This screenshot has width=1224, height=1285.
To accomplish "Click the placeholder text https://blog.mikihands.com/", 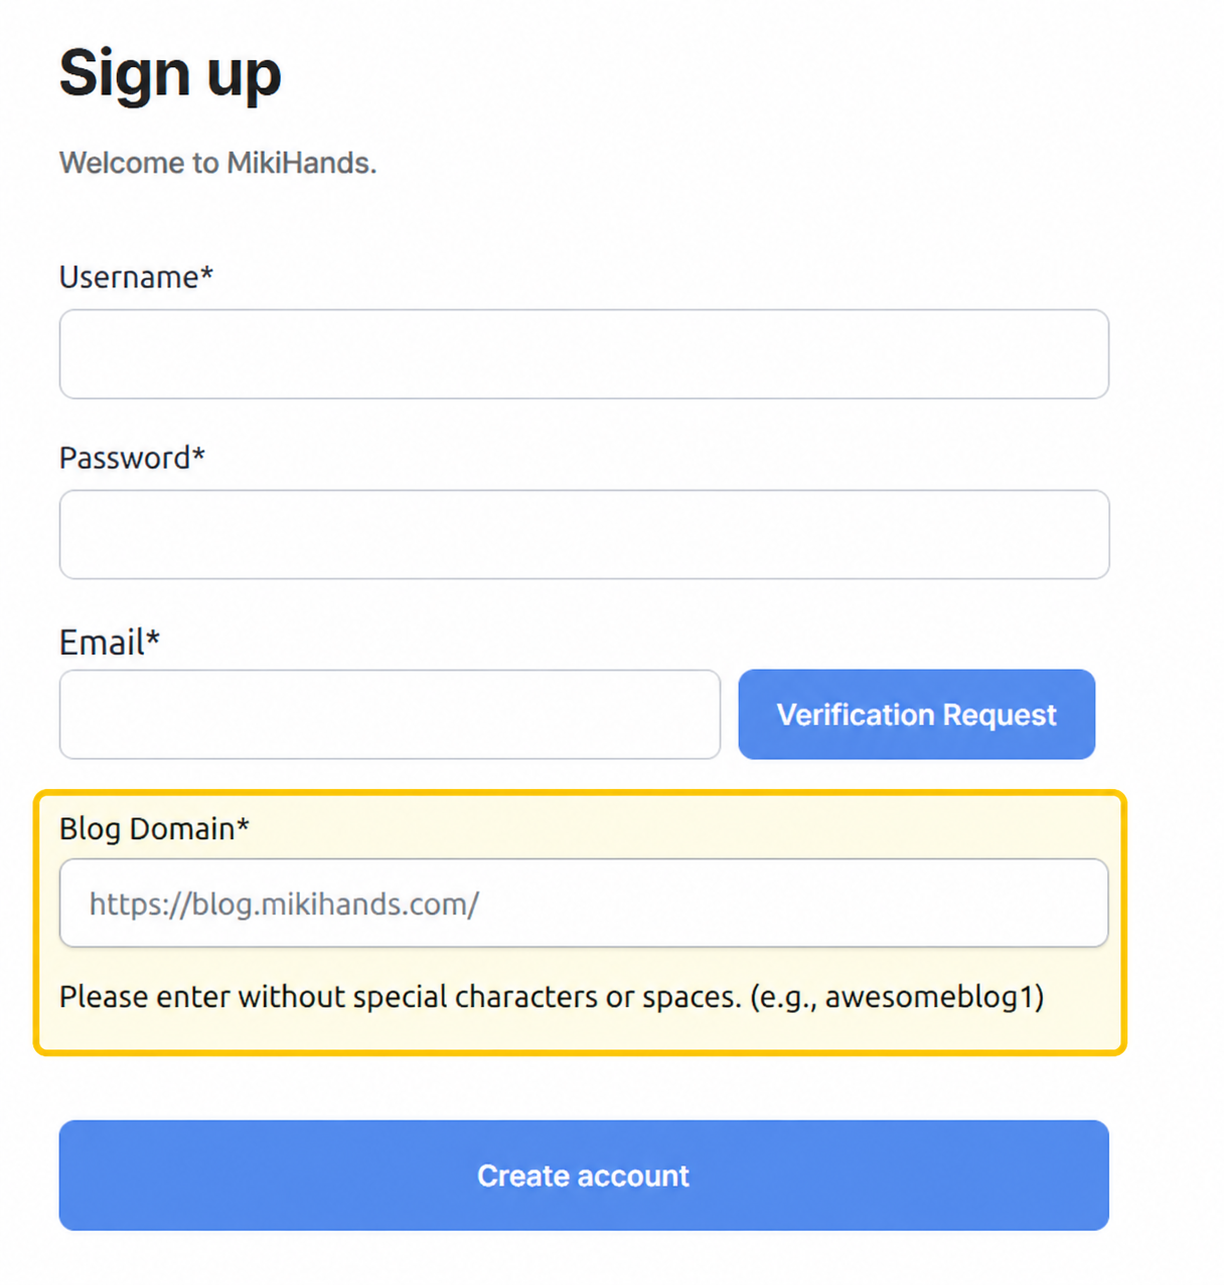I will 284,902.
